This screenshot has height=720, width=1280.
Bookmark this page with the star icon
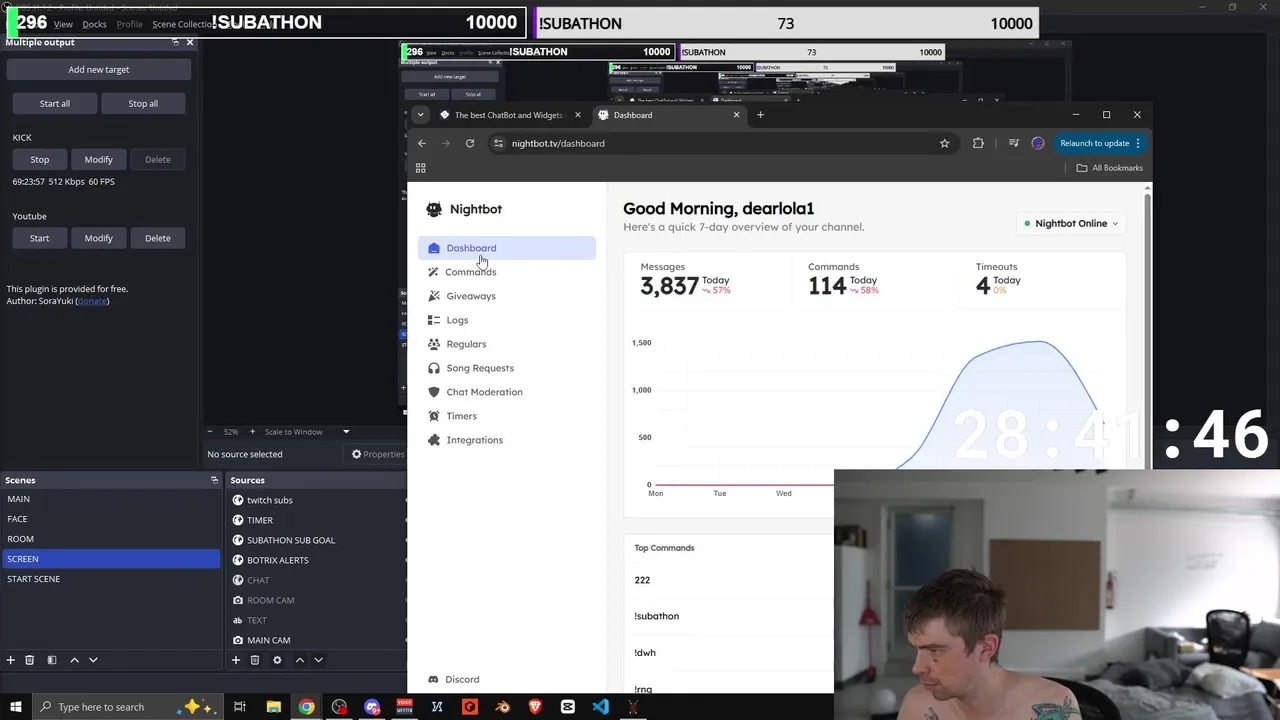click(x=944, y=143)
